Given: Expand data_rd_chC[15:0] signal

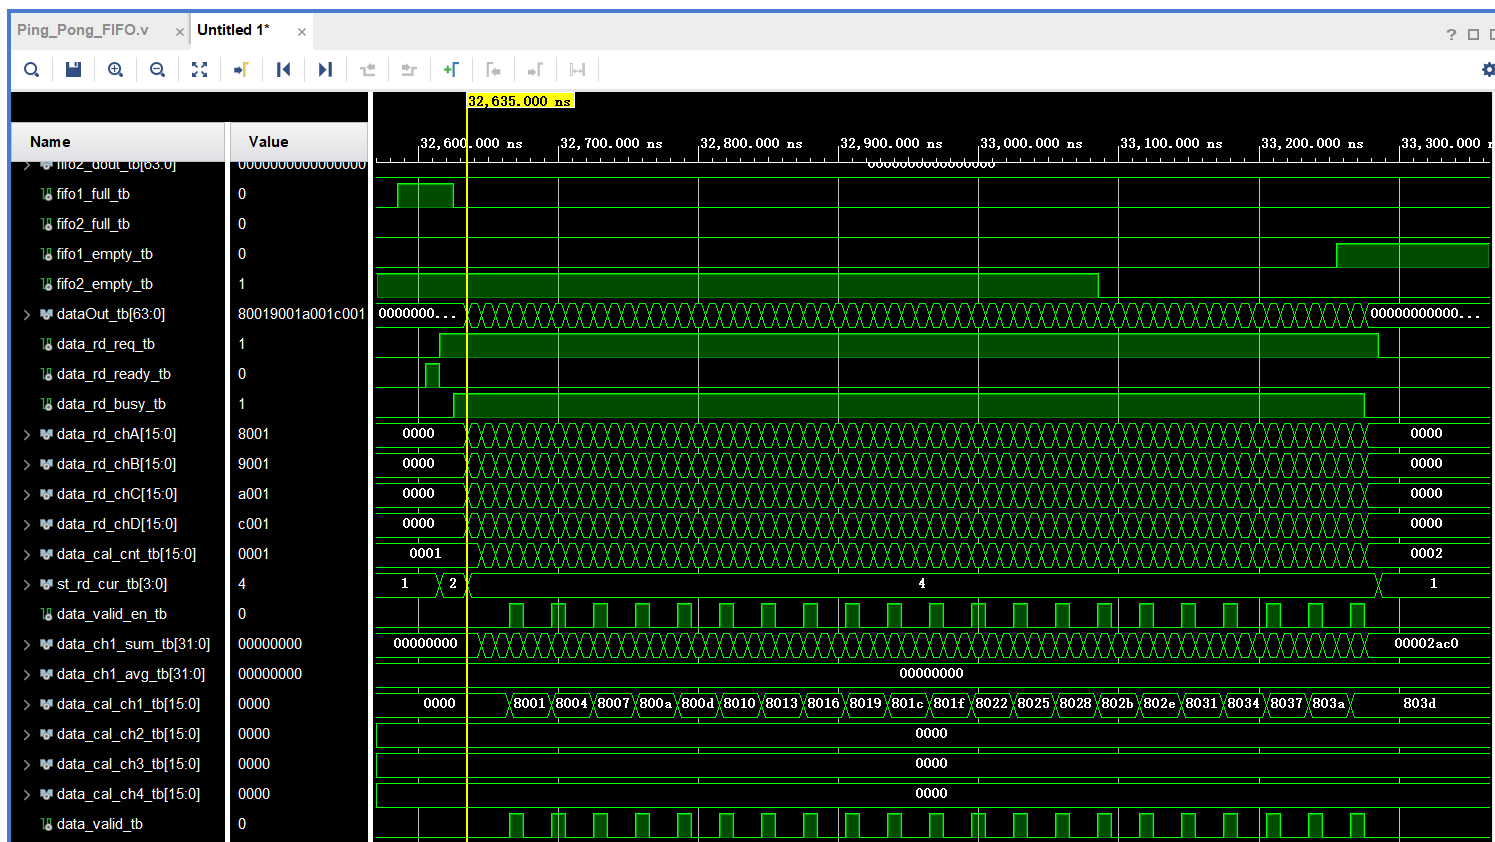Looking at the screenshot, I should click(27, 494).
